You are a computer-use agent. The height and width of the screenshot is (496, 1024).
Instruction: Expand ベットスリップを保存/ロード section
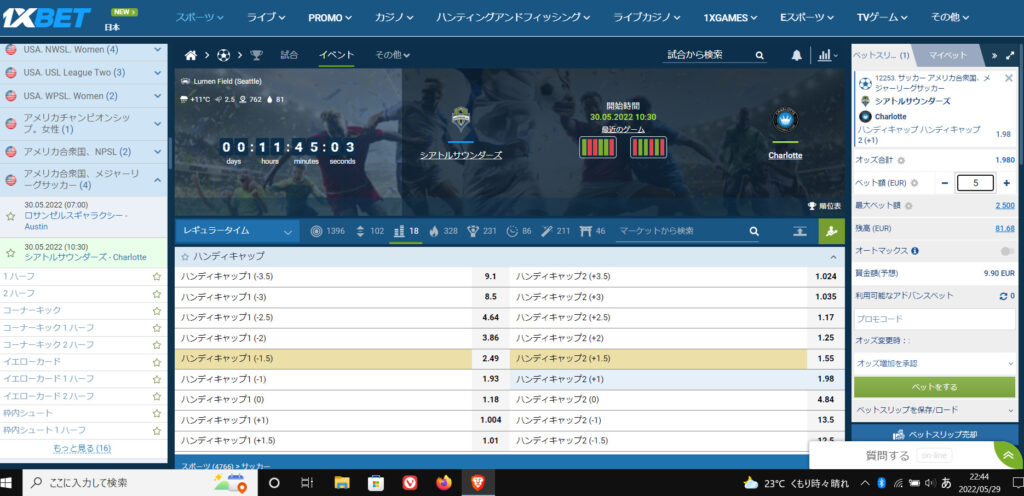tap(935, 410)
